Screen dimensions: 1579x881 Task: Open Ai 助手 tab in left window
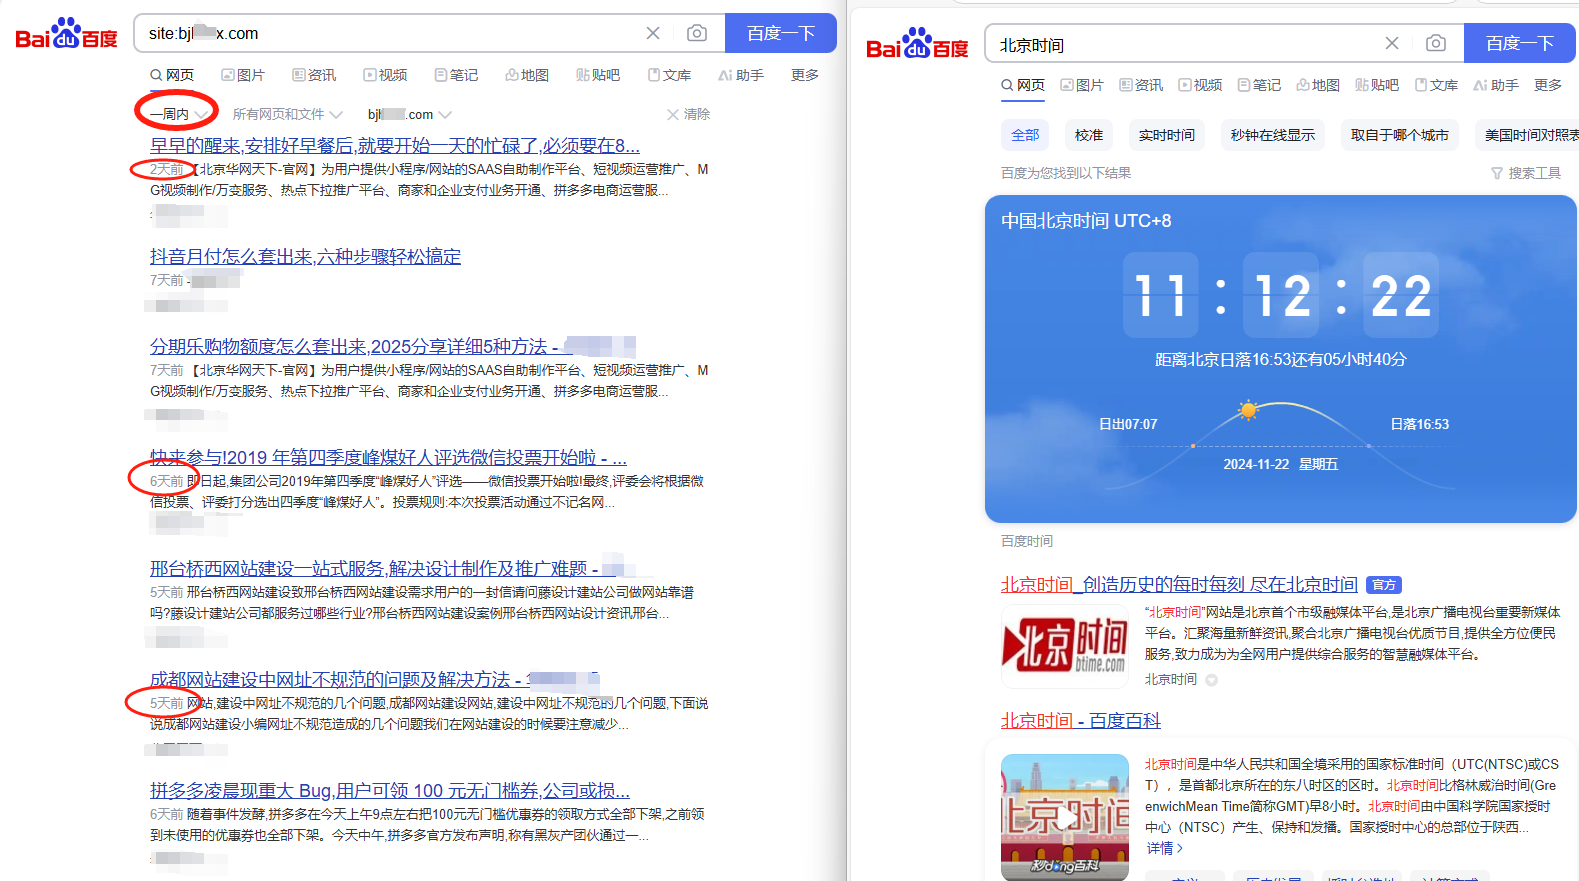[x=741, y=75]
